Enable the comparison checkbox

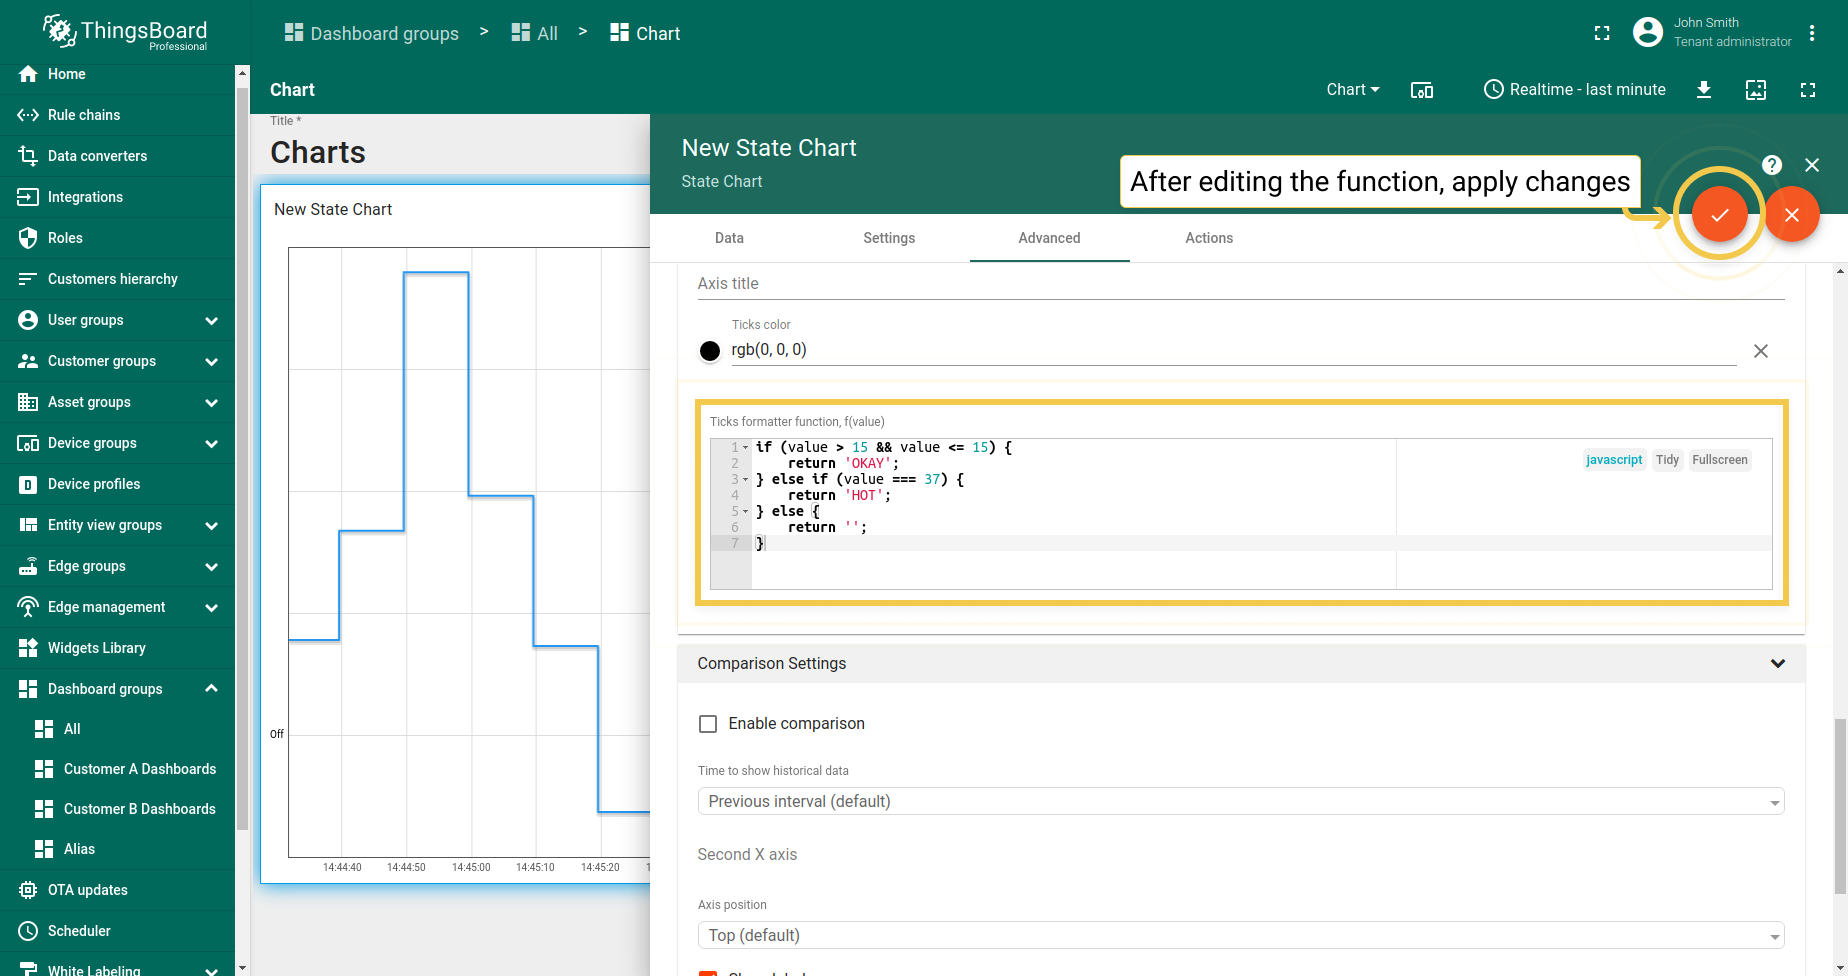[x=708, y=724]
